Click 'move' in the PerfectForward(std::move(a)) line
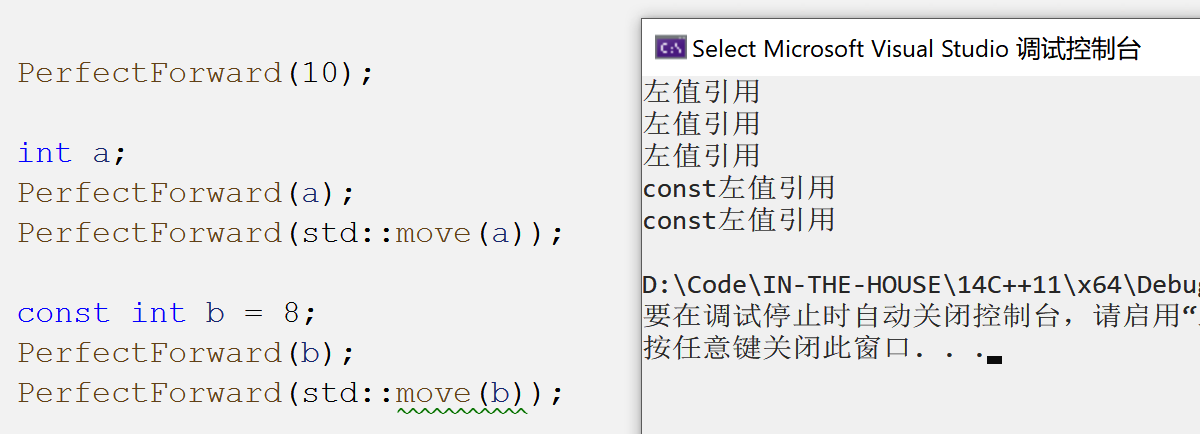 pos(434,233)
